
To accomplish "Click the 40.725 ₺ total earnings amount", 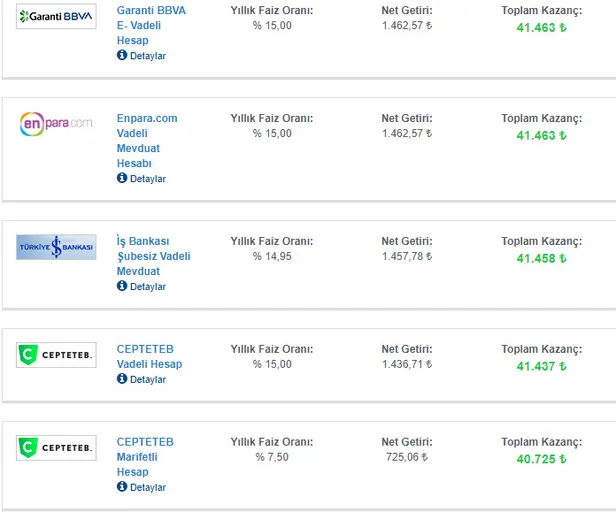I will point(541,459).
